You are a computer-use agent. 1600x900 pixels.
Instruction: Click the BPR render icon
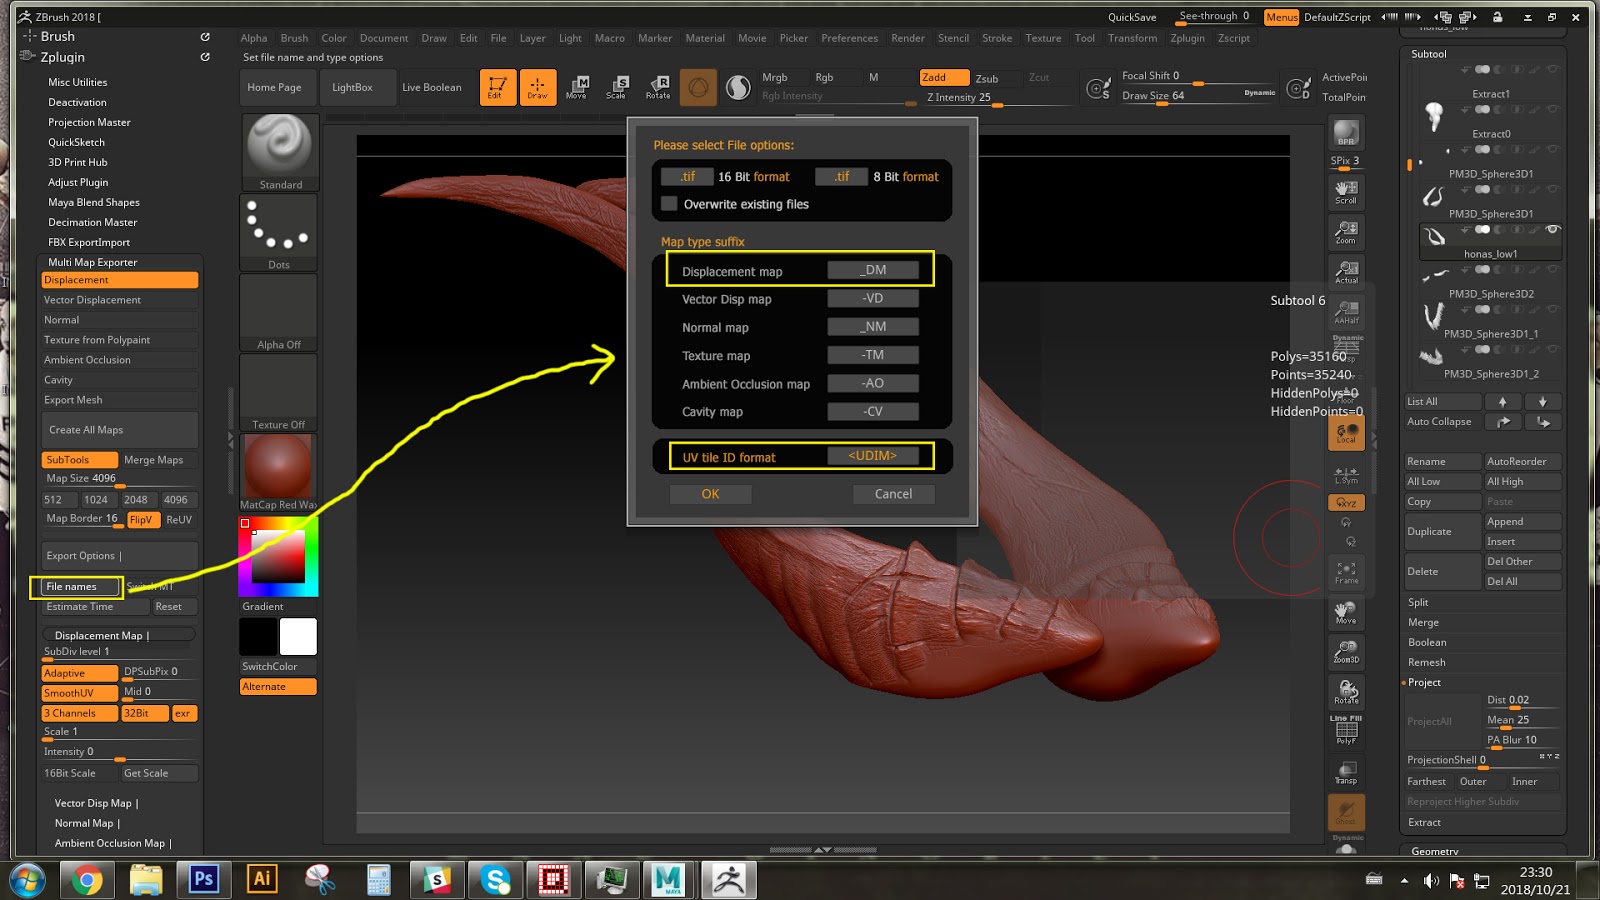point(1346,132)
